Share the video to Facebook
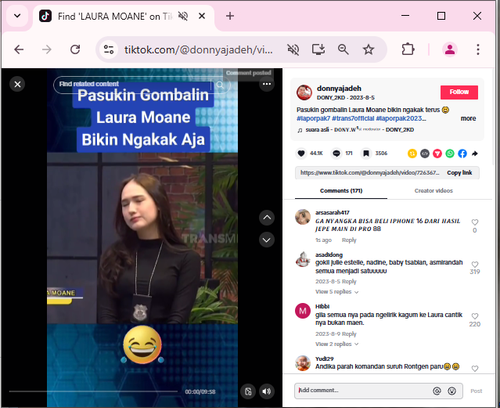The image size is (500, 408). 462,153
